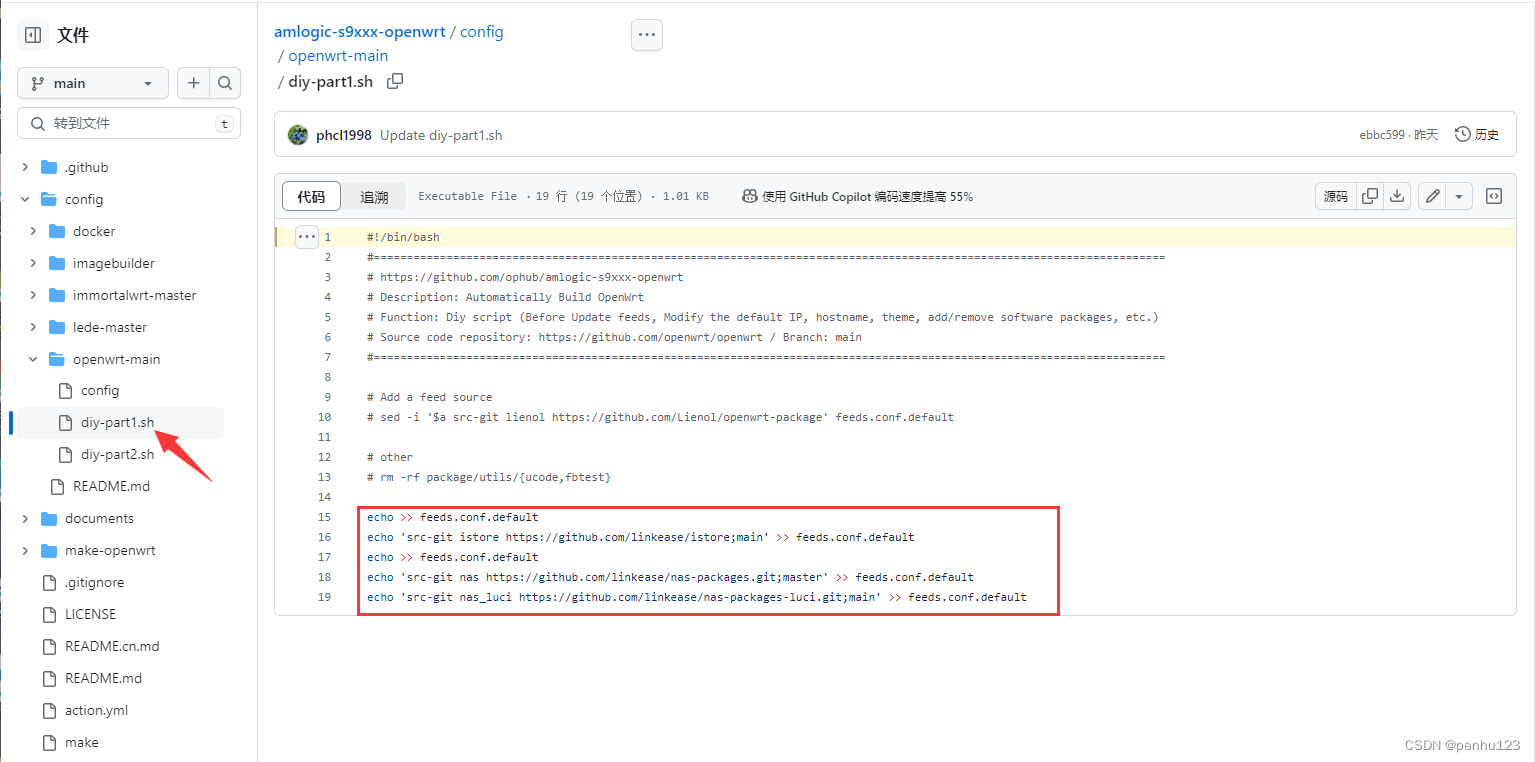Open the more options ellipsis button at top
Viewport: 1535px width, 762px height.
[647, 34]
